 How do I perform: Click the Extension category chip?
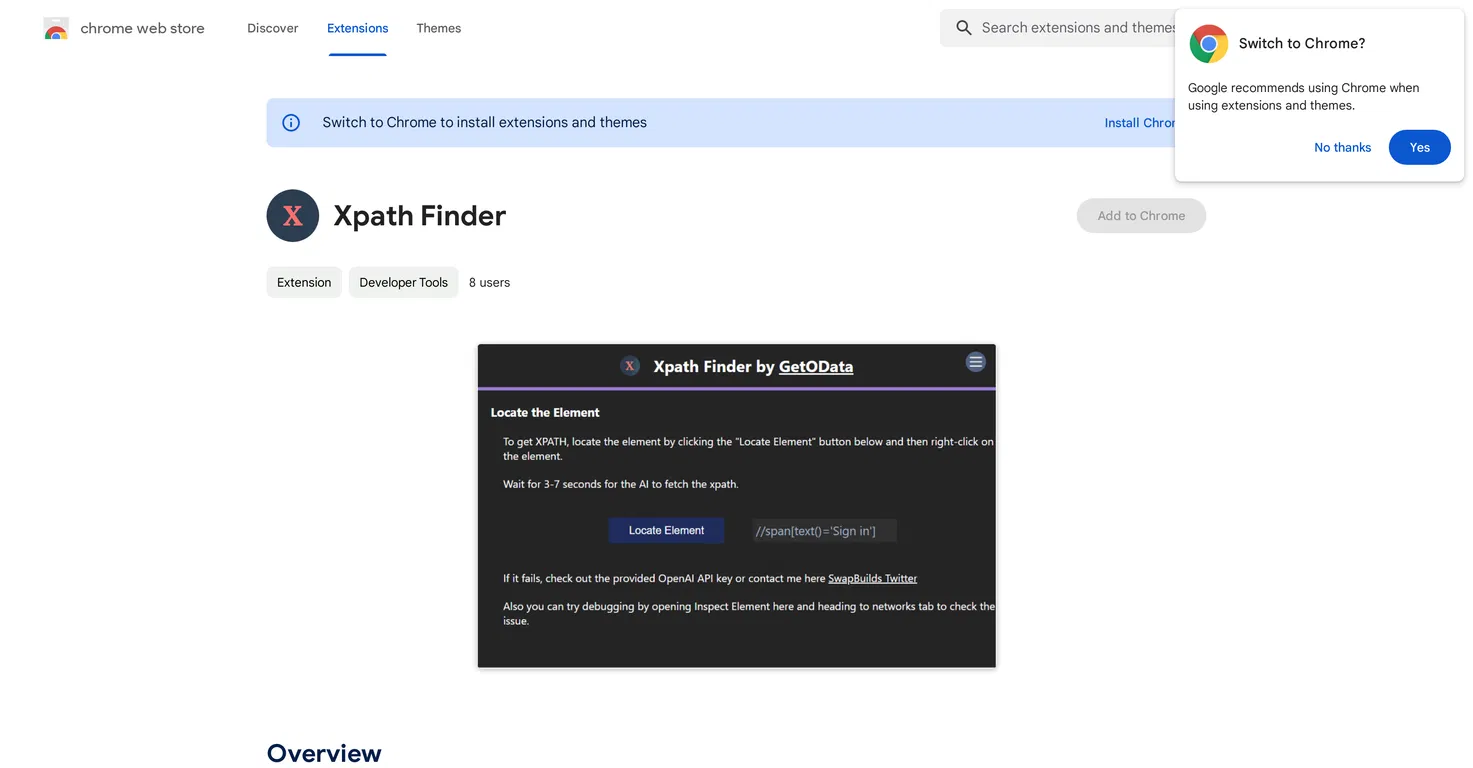[x=304, y=283]
